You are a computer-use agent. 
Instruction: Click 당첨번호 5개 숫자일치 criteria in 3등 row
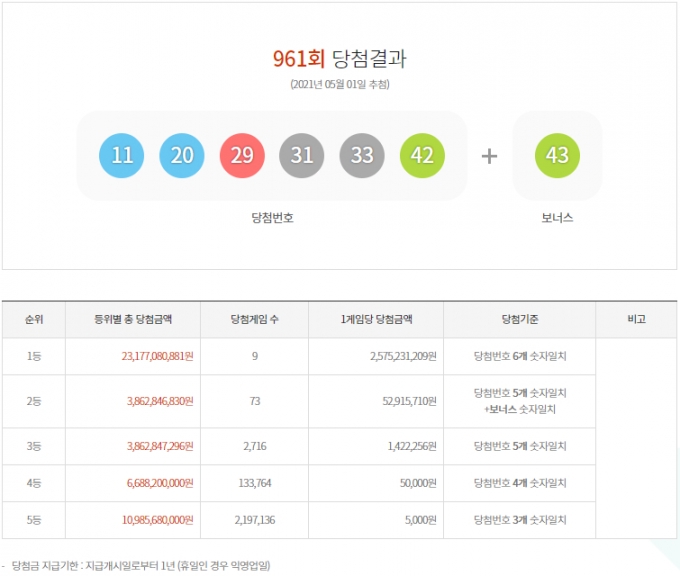click(x=520, y=446)
